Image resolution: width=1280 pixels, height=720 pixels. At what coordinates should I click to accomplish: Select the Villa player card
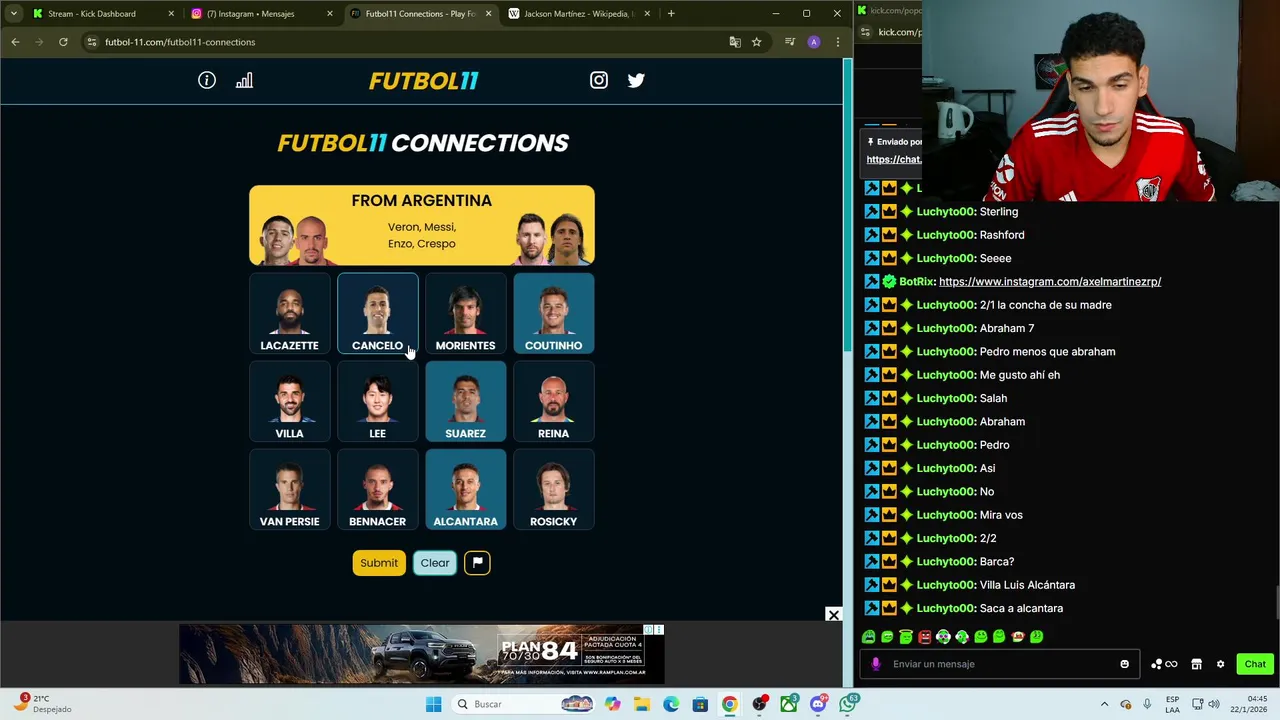click(x=289, y=401)
